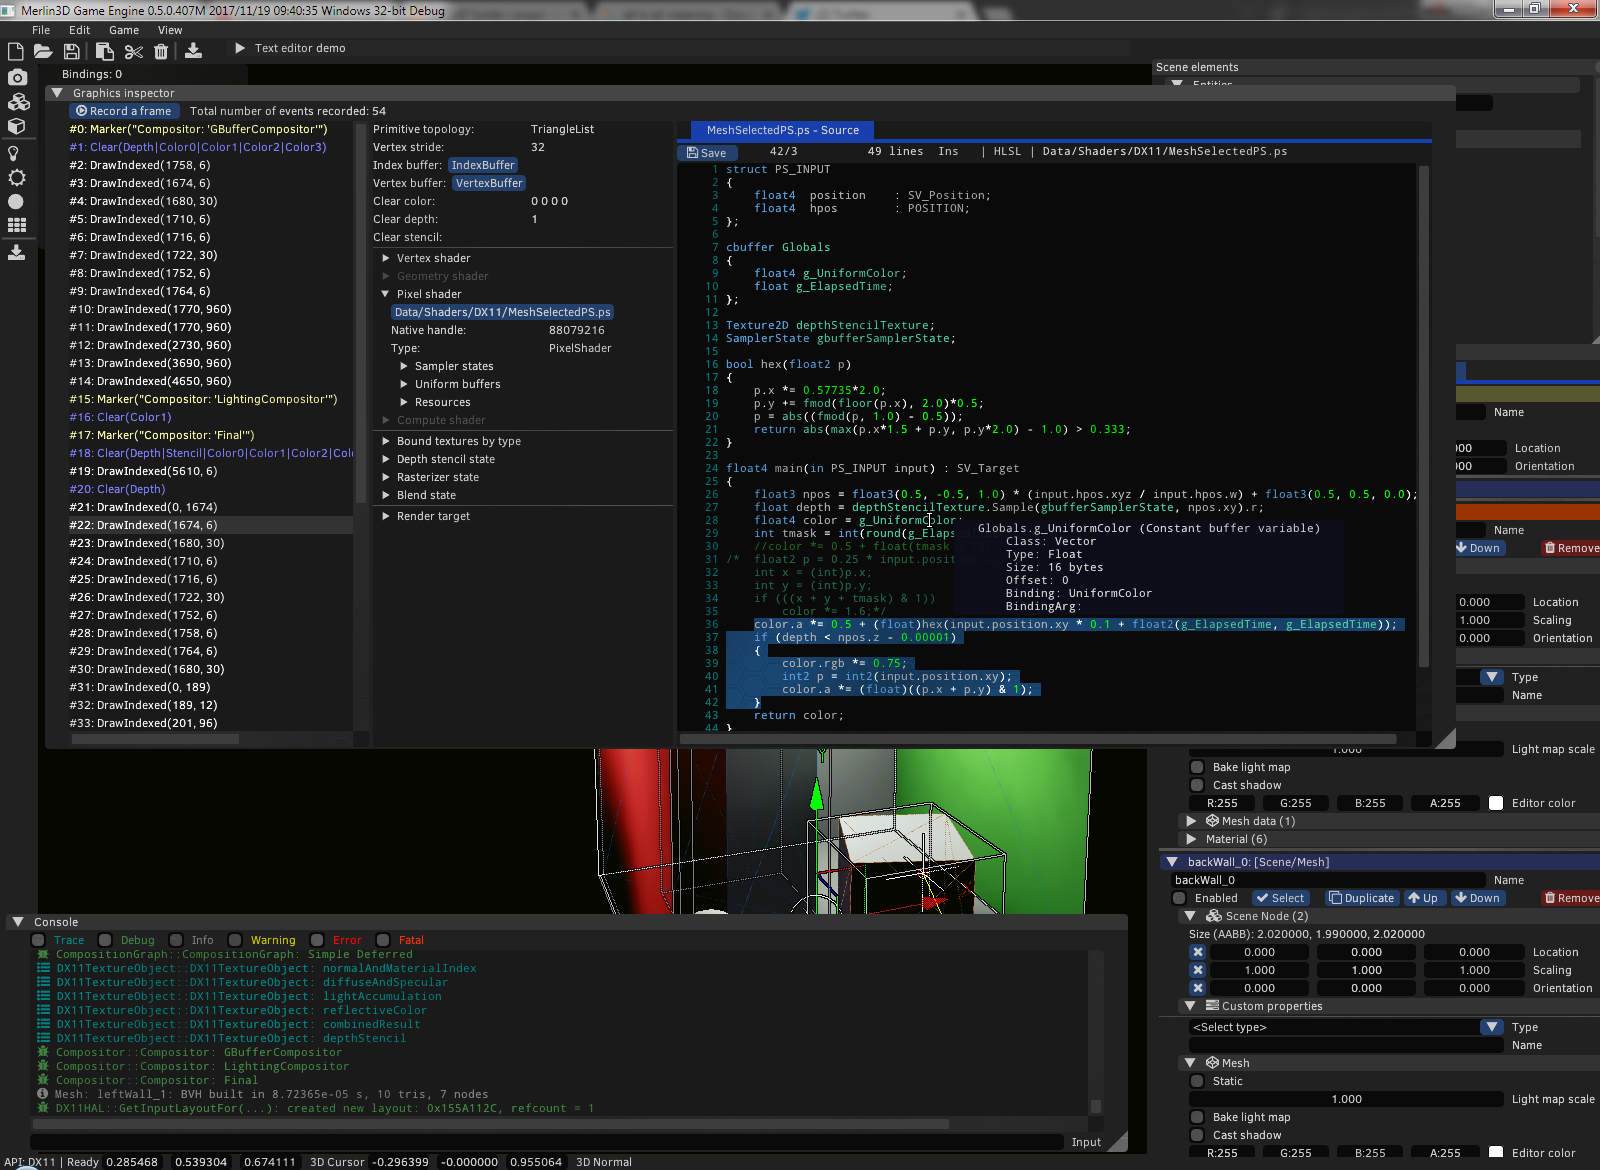Screen dimensions: 1600x1170
Task: Click the Mesh data (1) mesh icon
Action: [1212, 821]
